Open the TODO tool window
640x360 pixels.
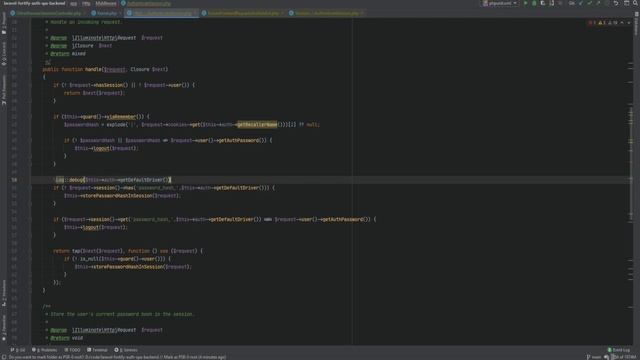(72, 350)
